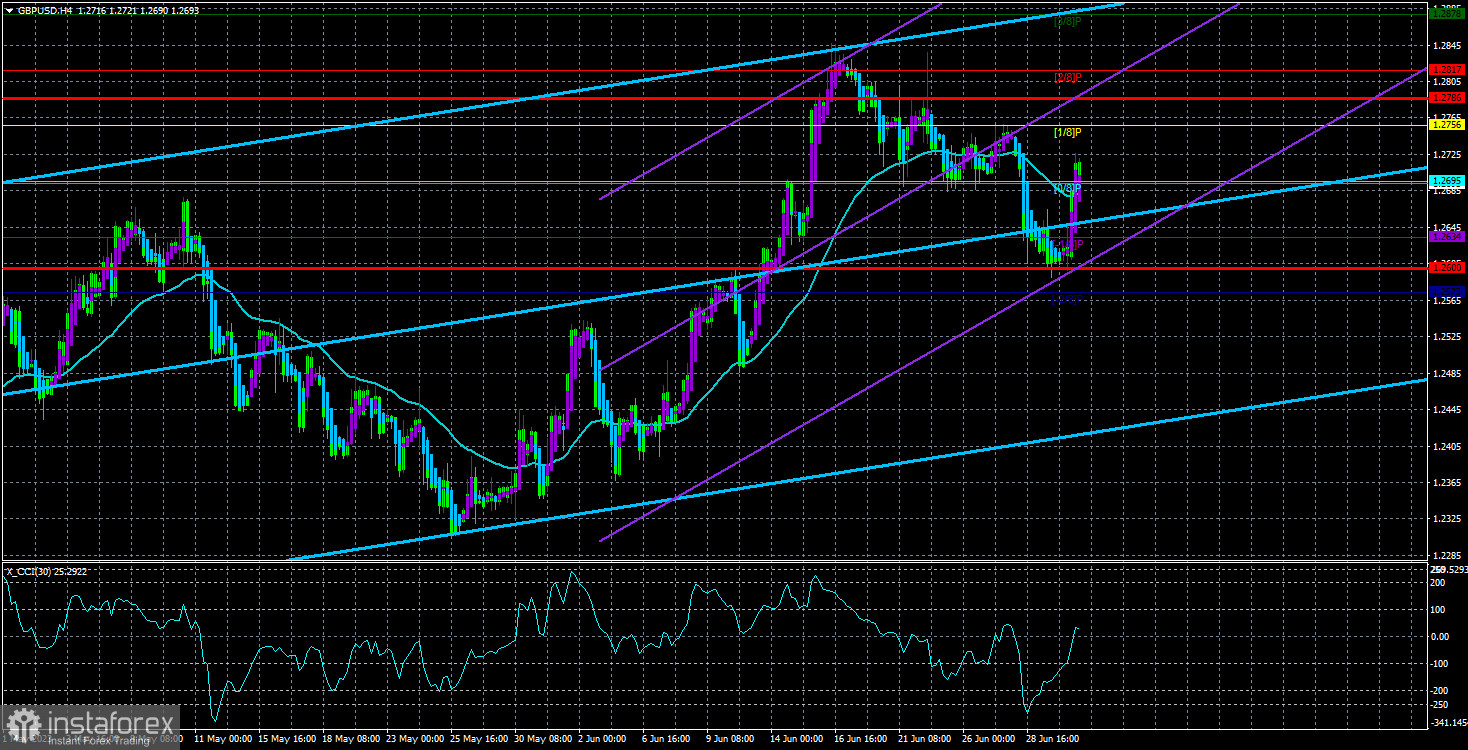Click the 1.2365 value on price axis
Image resolution: width=1468 pixels, height=750 pixels.
tap(1447, 483)
